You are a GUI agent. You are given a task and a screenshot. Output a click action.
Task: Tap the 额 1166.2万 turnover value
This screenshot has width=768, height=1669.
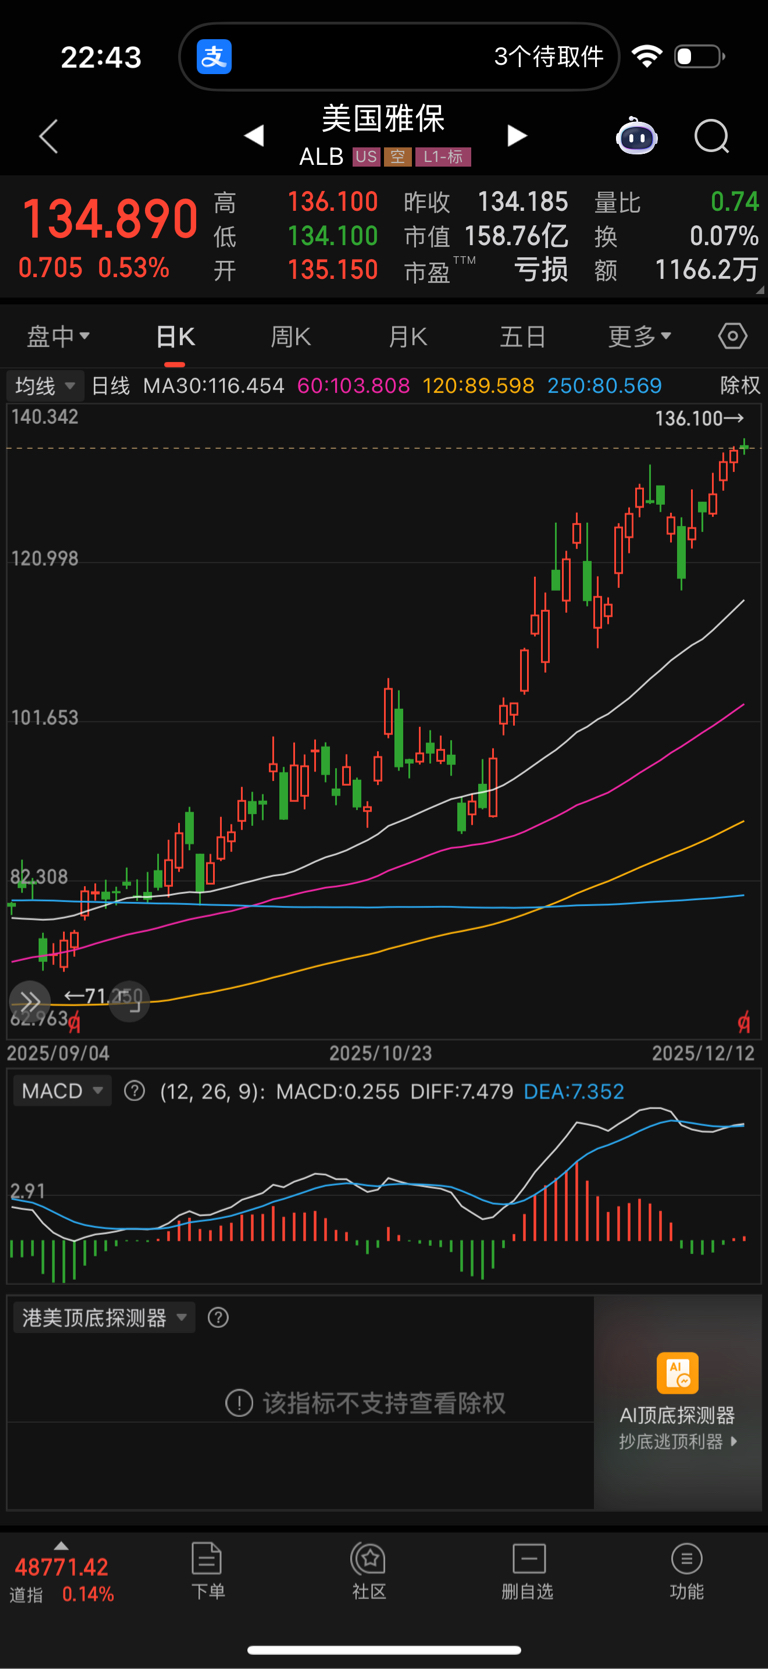[x=677, y=270]
